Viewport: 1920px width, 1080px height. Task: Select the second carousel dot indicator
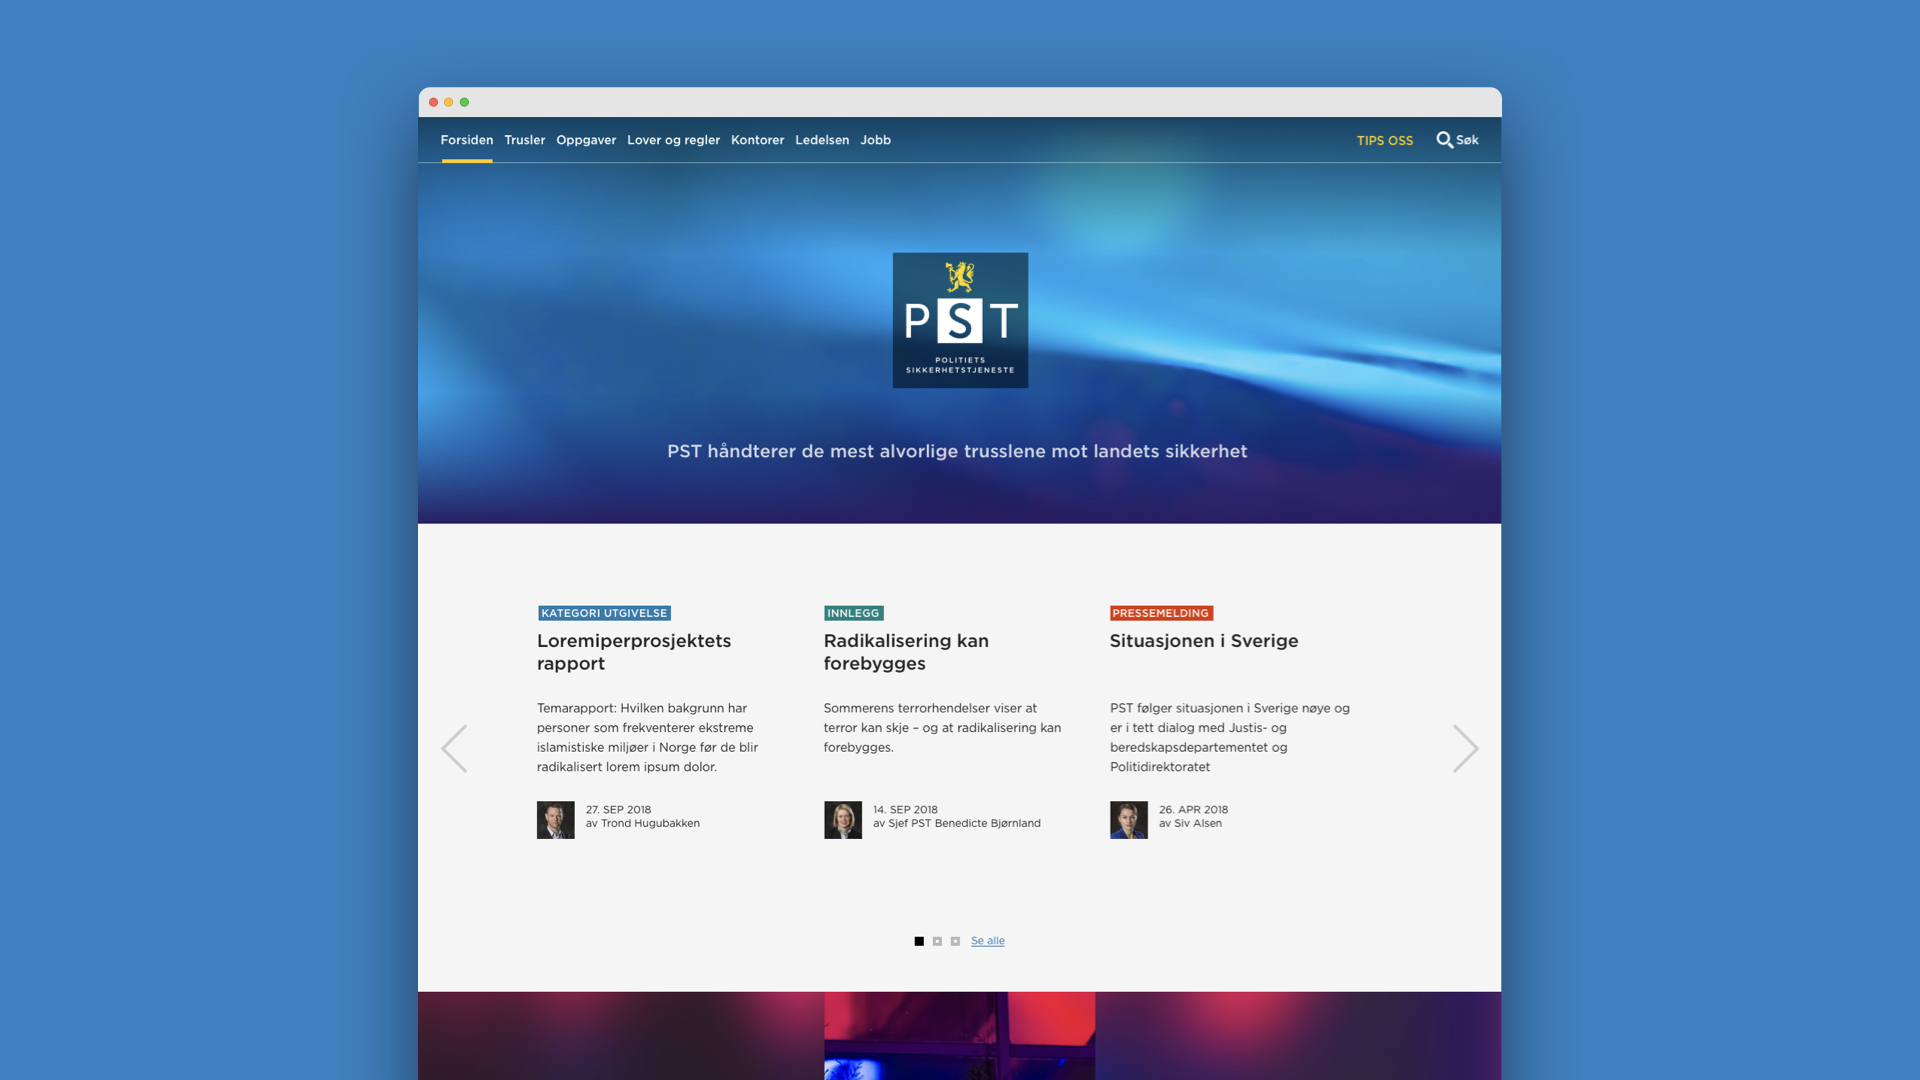[936, 940]
